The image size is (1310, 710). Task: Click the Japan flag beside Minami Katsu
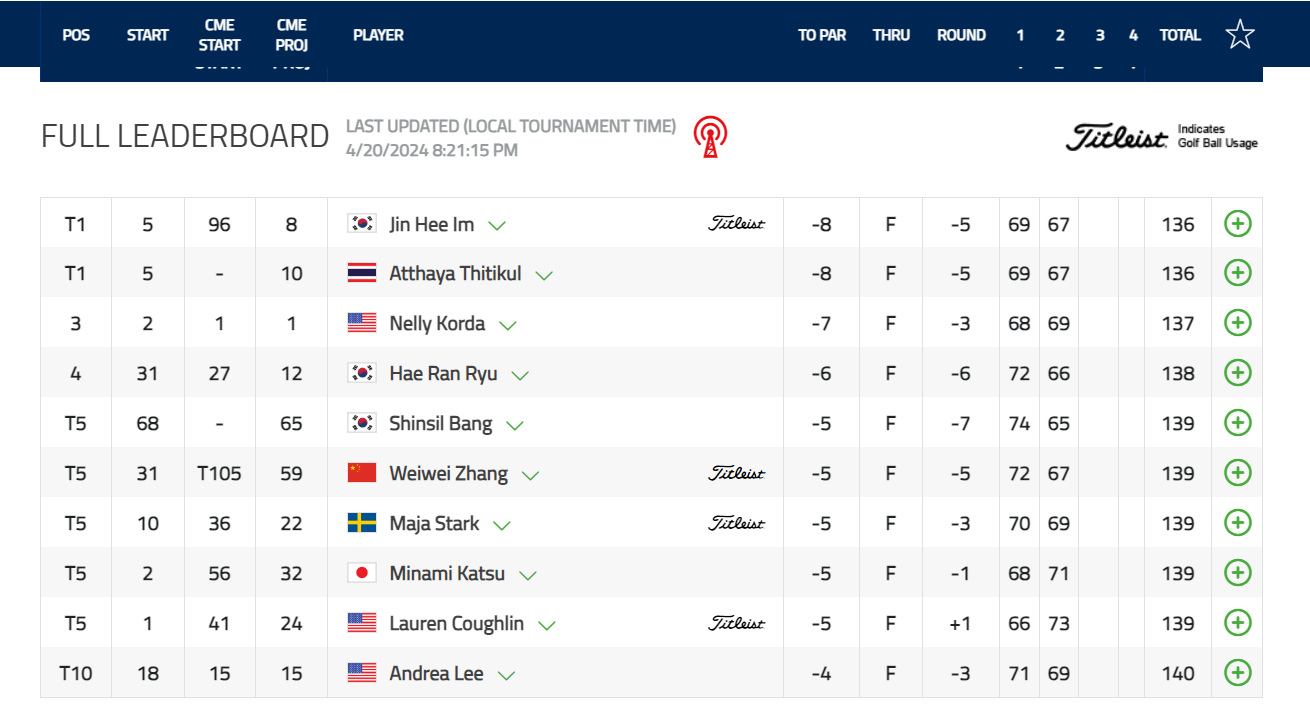(x=364, y=572)
